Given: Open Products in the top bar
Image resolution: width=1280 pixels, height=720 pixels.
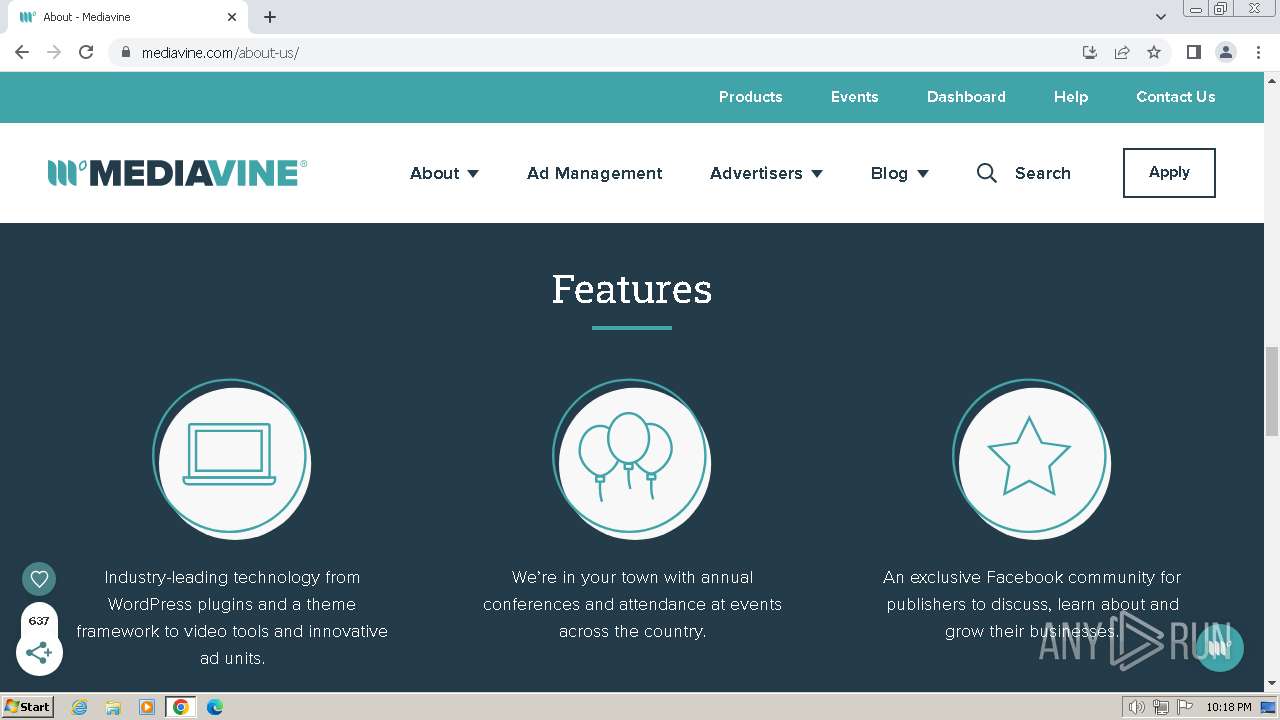Looking at the screenshot, I should (x=750, y=97).
